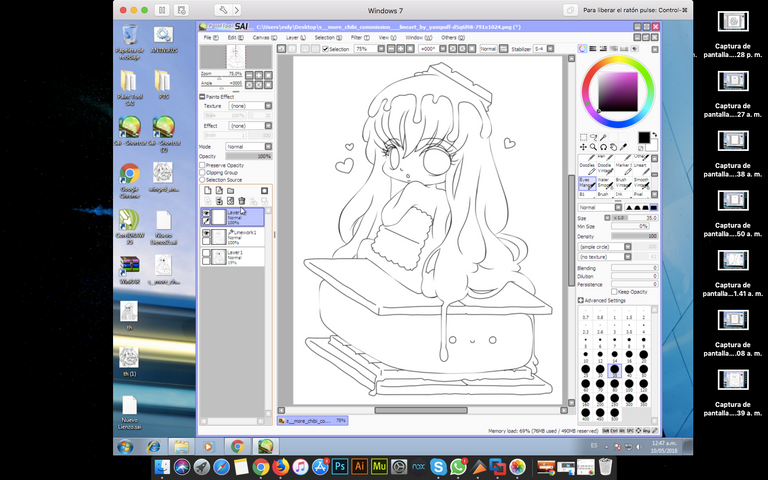768x480 pixels.
Task: Open Photoshop from the macOS dock
Action: pyautogui.click(x=339, y=467)
